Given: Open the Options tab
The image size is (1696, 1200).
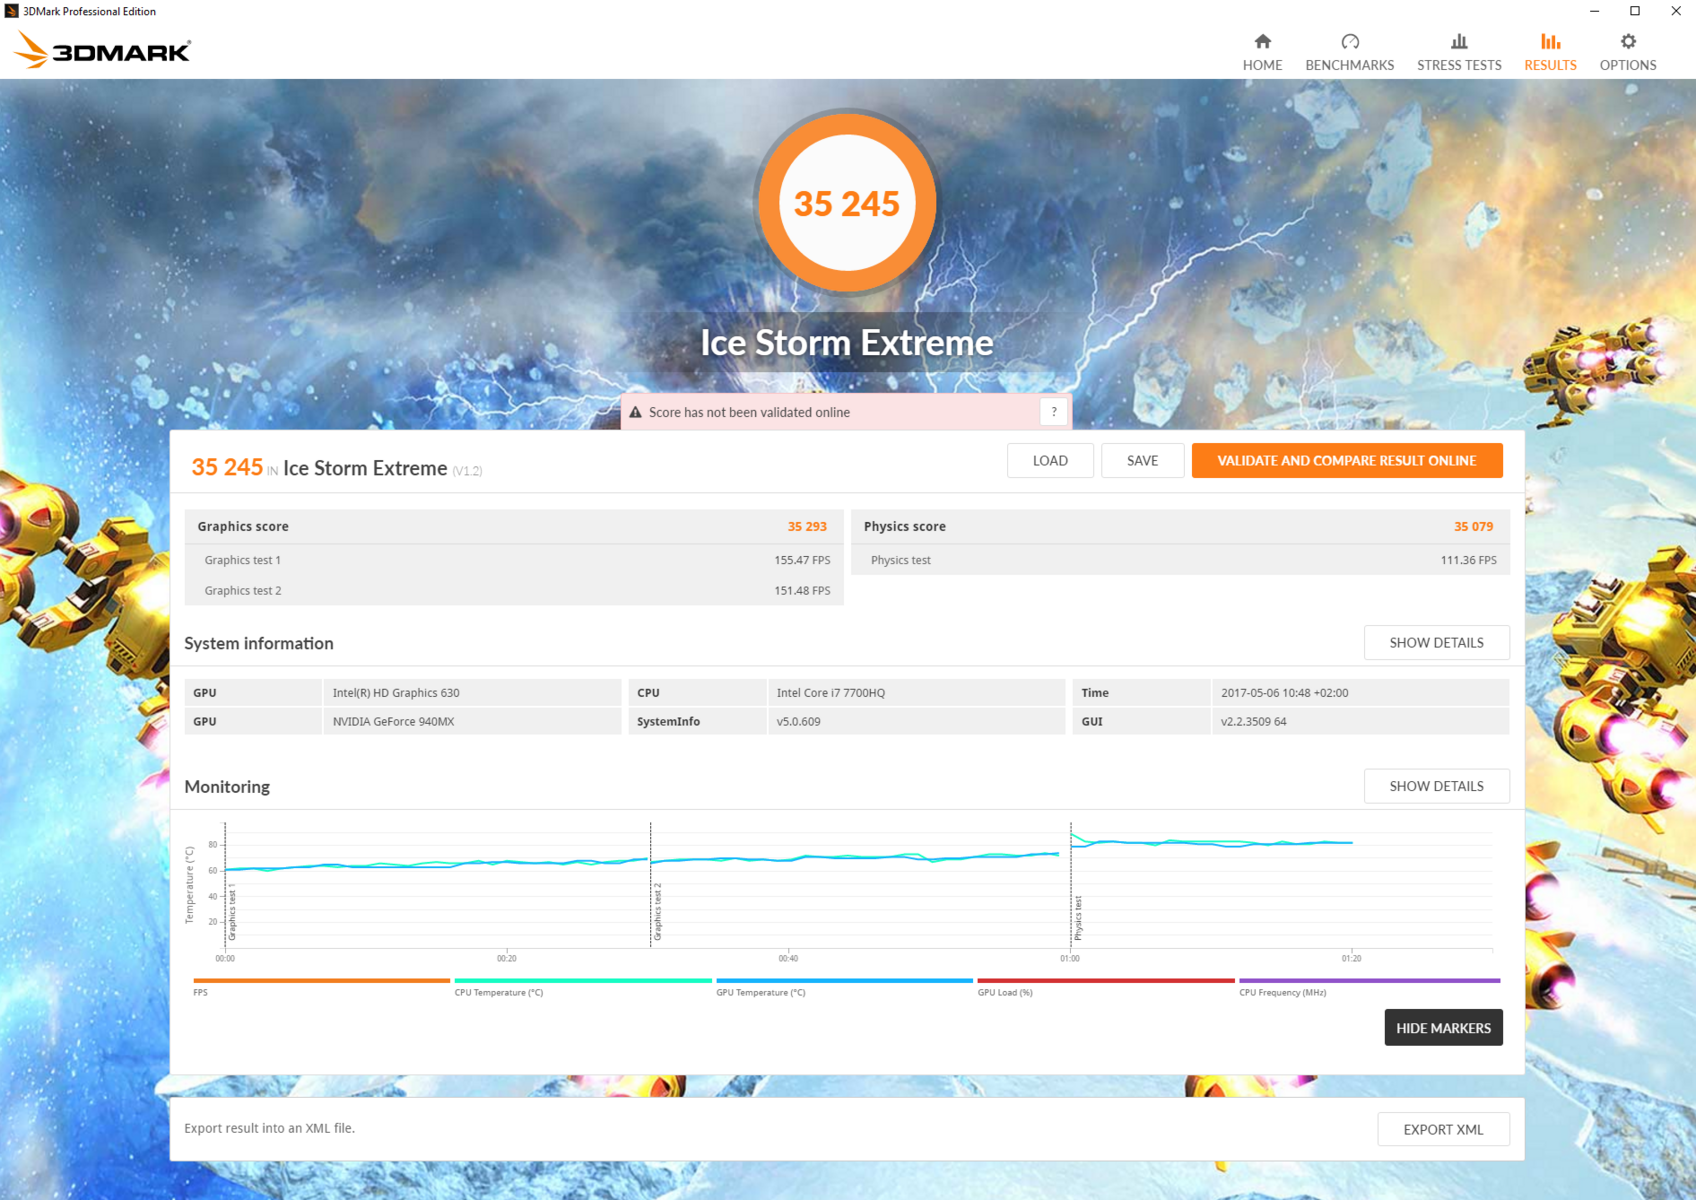Looking at the screenshot, I should [x=1628, y=52].
